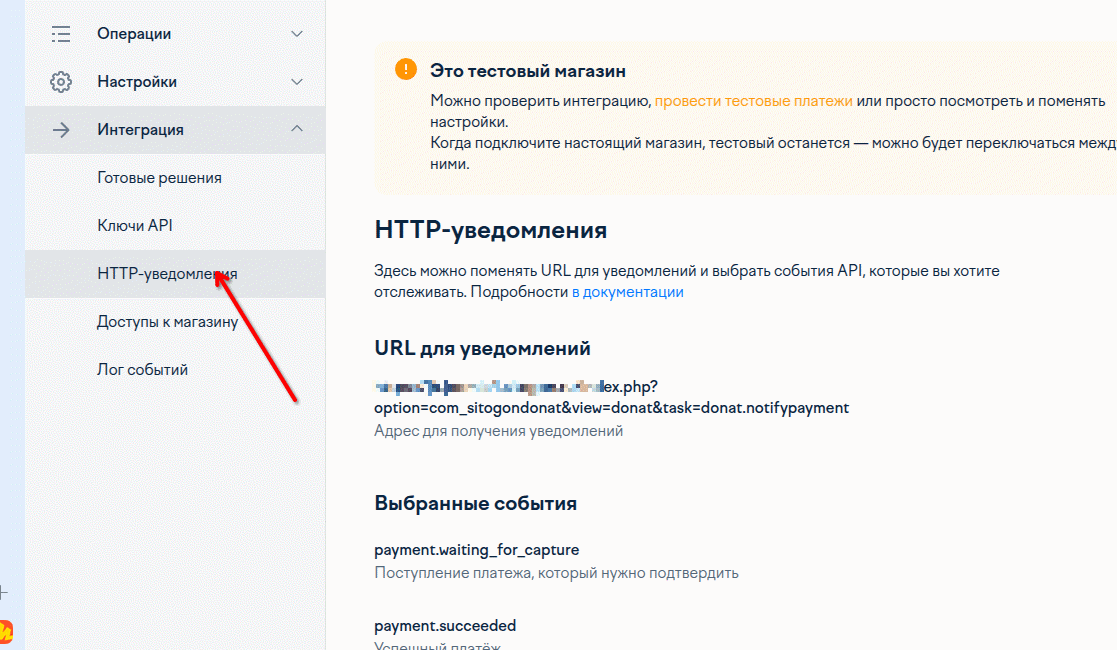Follow the 'провести тестовые платежи' link
Viewport: 1117px width, 650px height.
point(753,101)
